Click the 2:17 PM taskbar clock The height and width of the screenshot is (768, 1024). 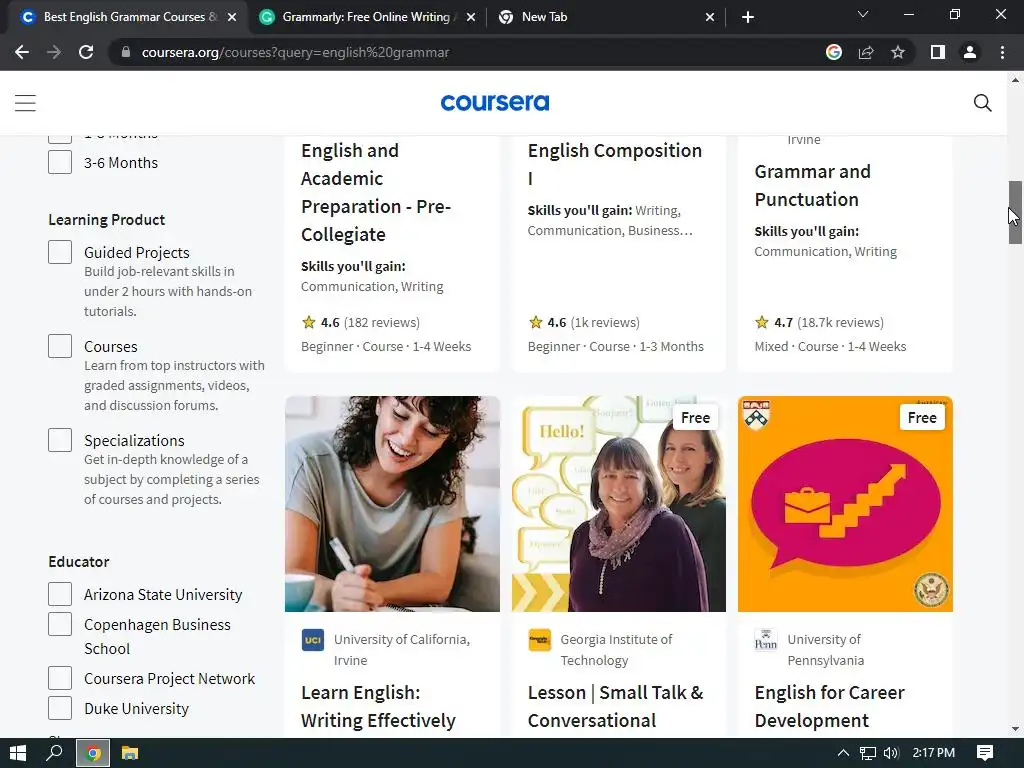pos(934,753)
